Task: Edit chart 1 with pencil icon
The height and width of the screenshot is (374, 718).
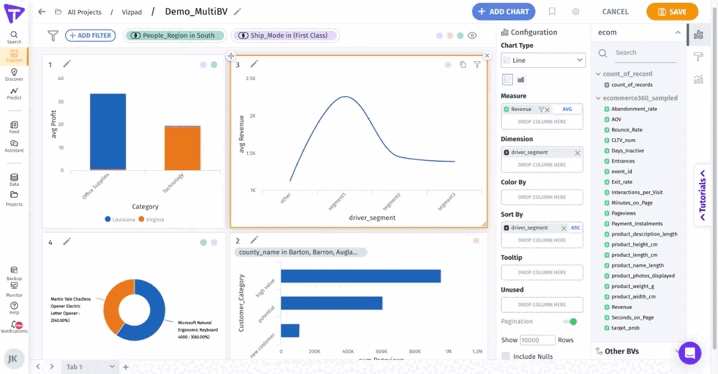Action: click(67, 64)
